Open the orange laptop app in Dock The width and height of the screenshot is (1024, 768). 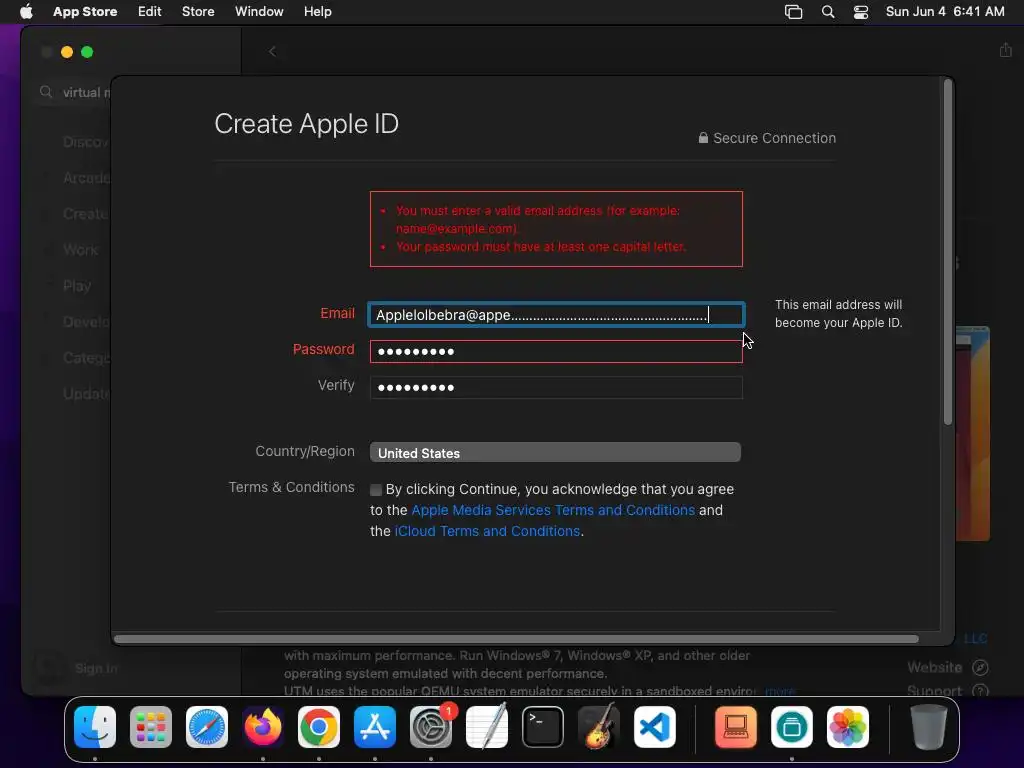(x=736, y=727)
